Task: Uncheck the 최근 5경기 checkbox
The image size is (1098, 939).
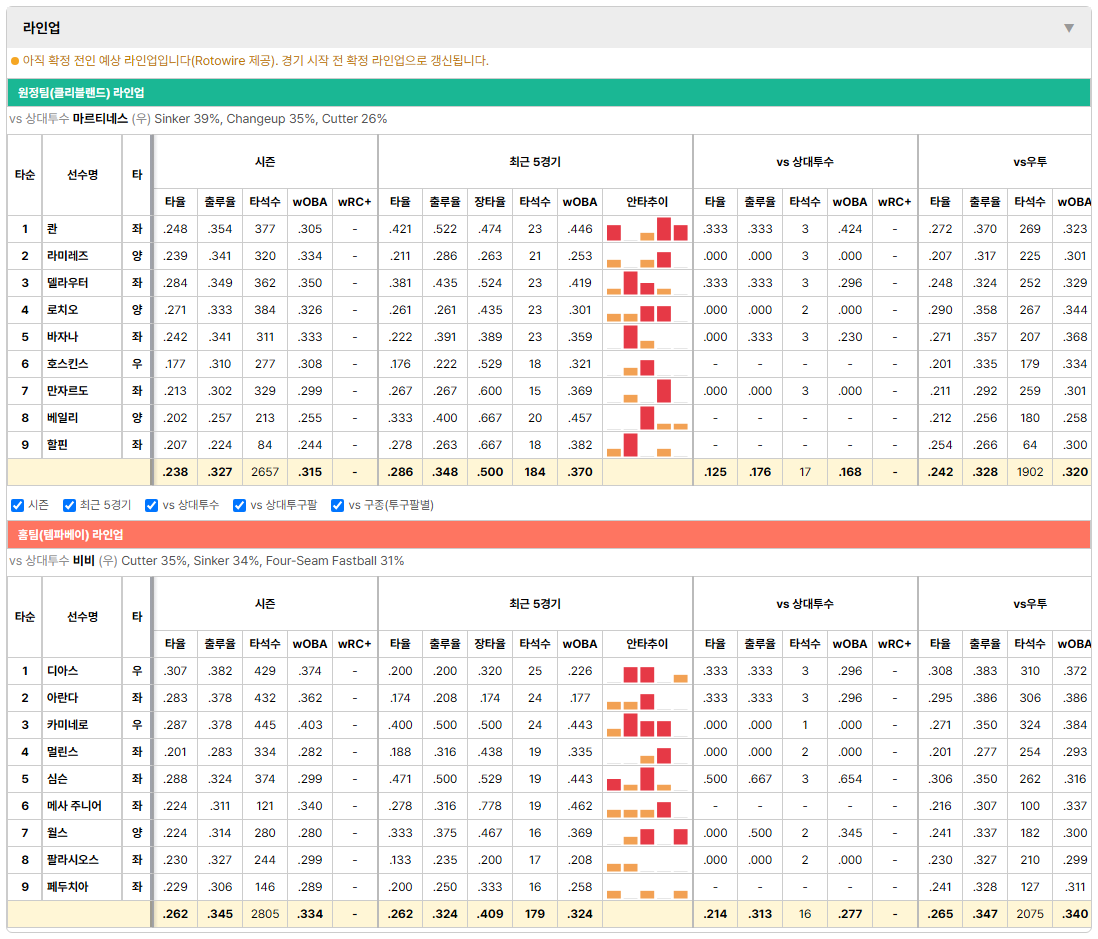Action: tap(69, 506)
